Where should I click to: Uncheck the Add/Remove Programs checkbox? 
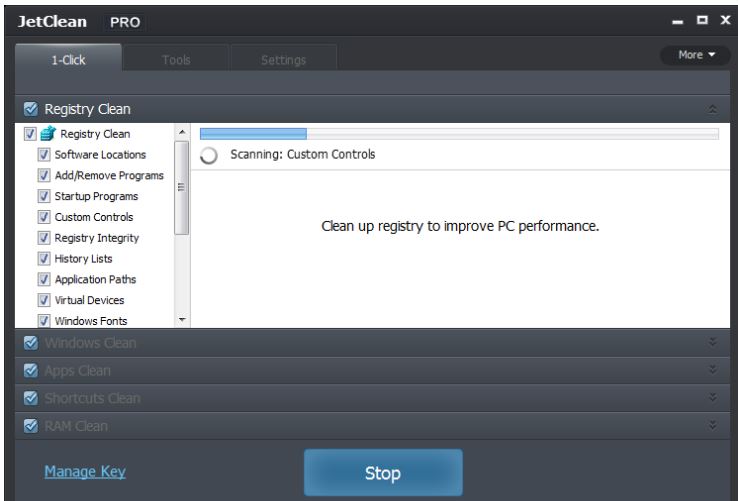tap(44, 175)
